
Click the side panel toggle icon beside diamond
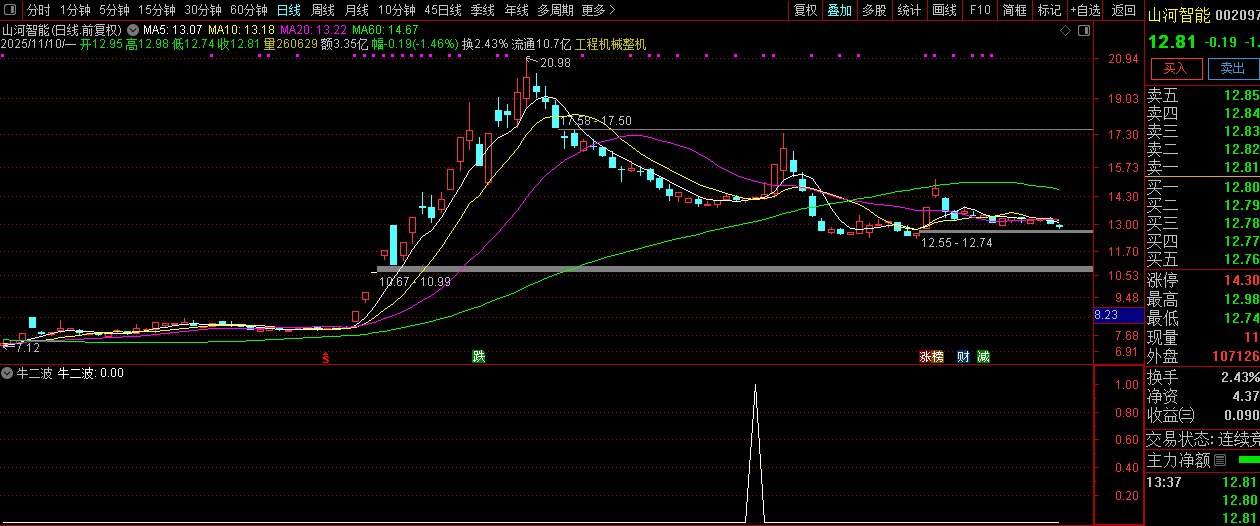pyautogui.click(x=1084, y=31)
